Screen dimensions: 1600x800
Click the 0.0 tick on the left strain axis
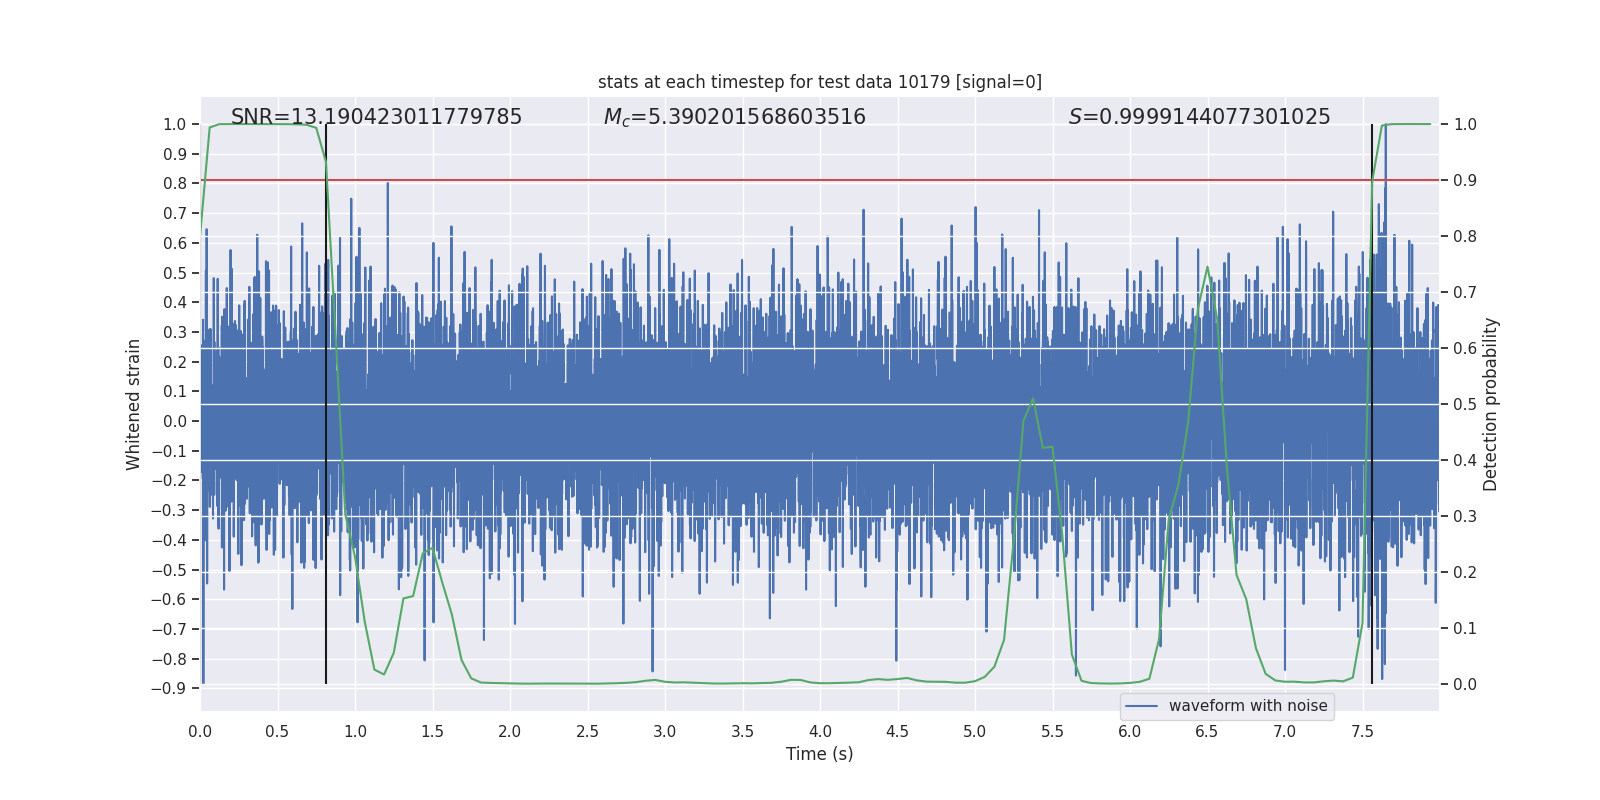pyautogui.click(x=174, y=421)
